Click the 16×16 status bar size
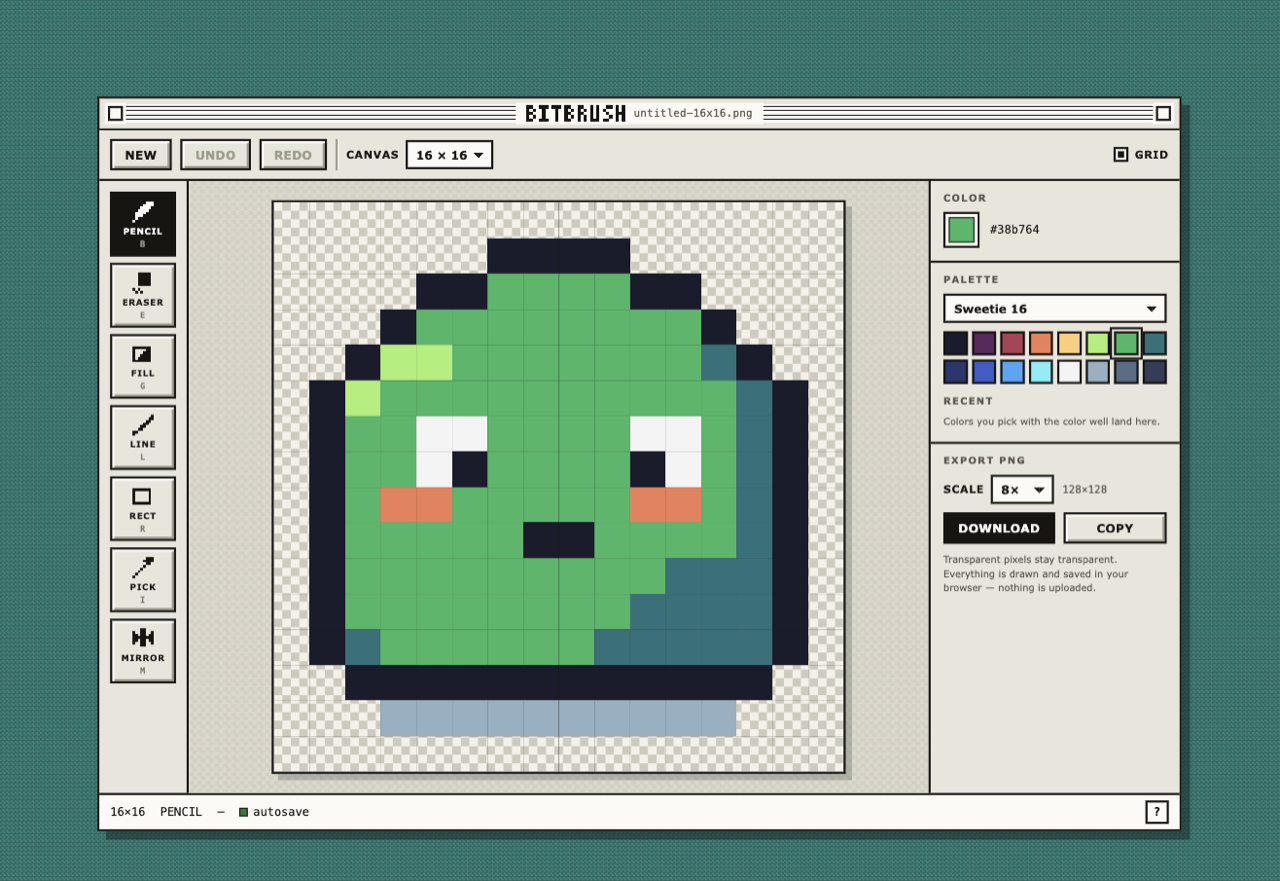Screen dimensions: 1280x881 coord(128,812)
